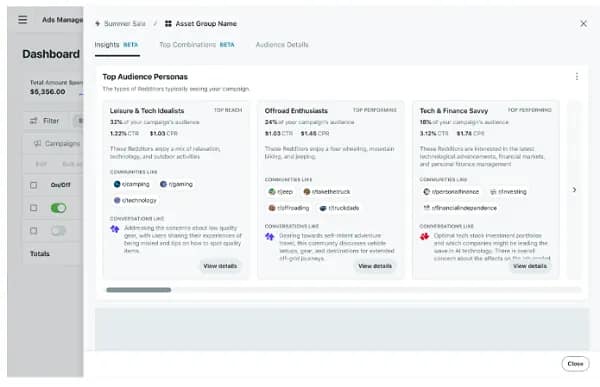Screen dimensions: 600x387
Task: Click the $5,356.00 total amount value
Action: click(47, 92)
